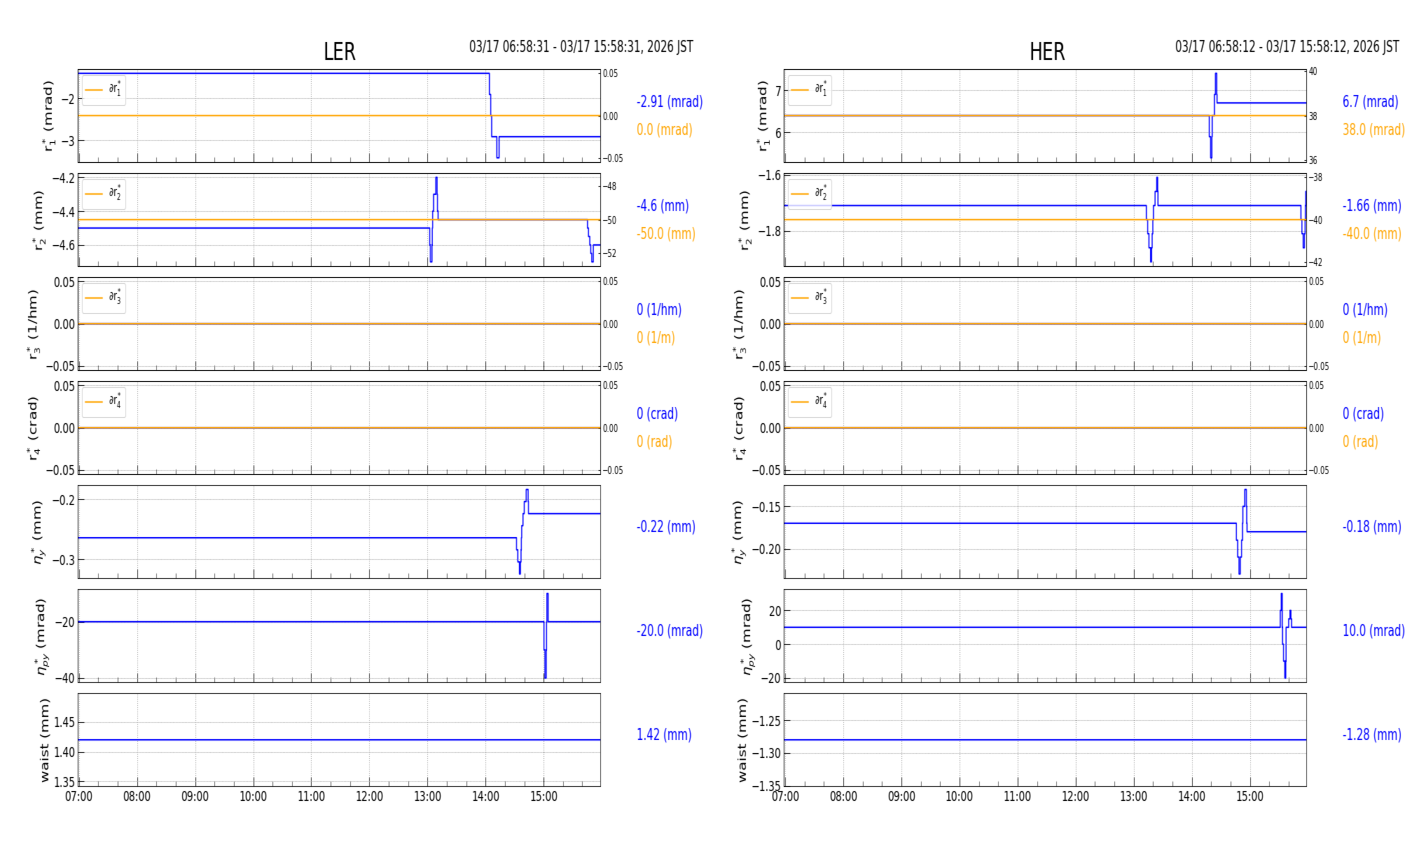Click the ∂r1* legend in the HER plot
The image size is (1412, 864).
click(x=809, y=90)
